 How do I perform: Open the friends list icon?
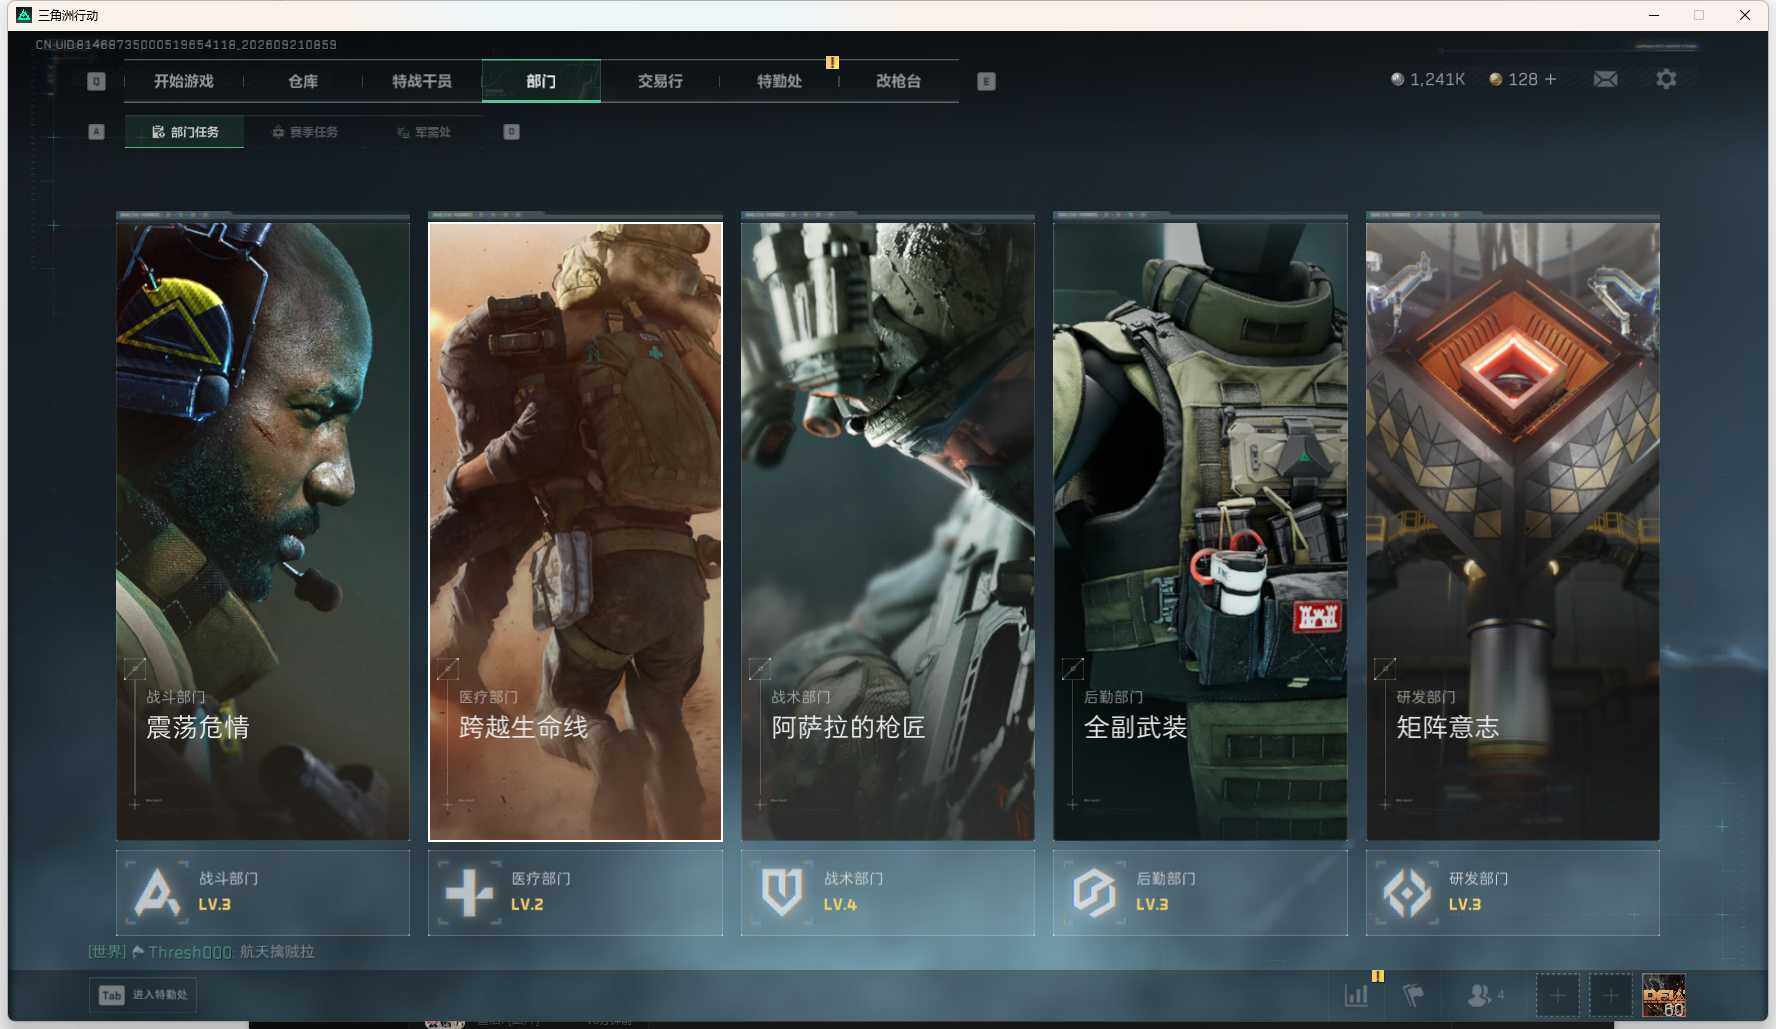click(x=1485, y=995)
